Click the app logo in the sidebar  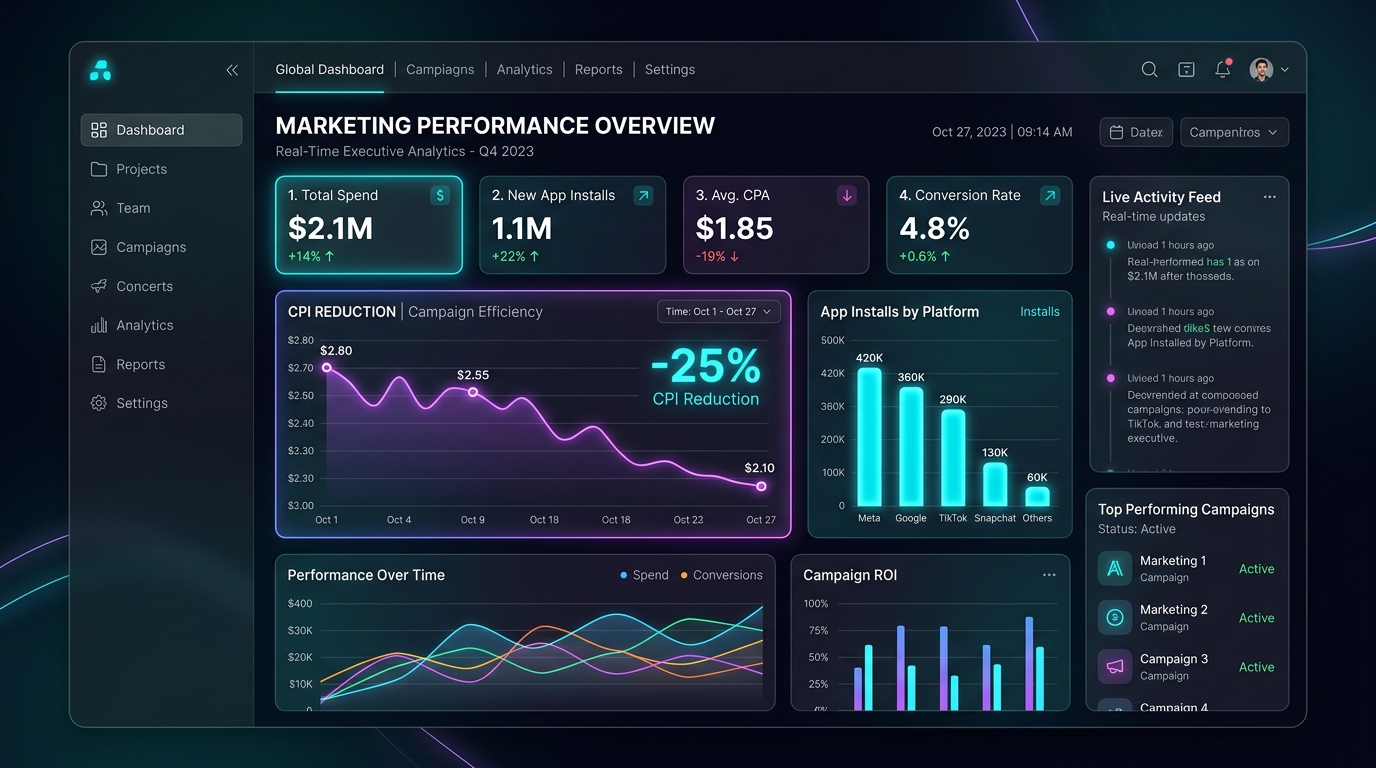pos(100,70)
